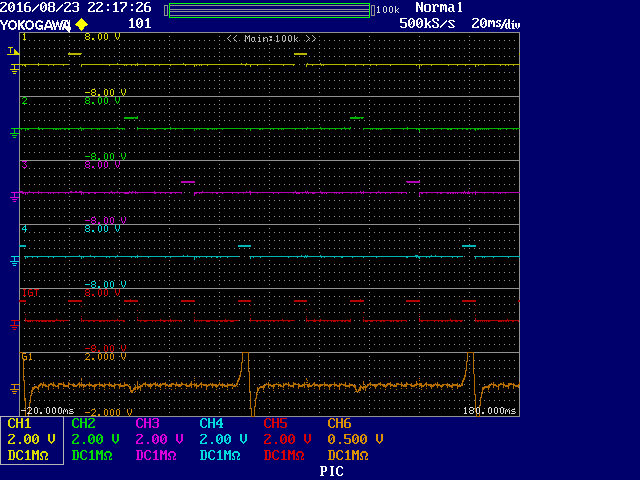
Task: Click channel 3 magenta ground marker
Action: [14, 197]
